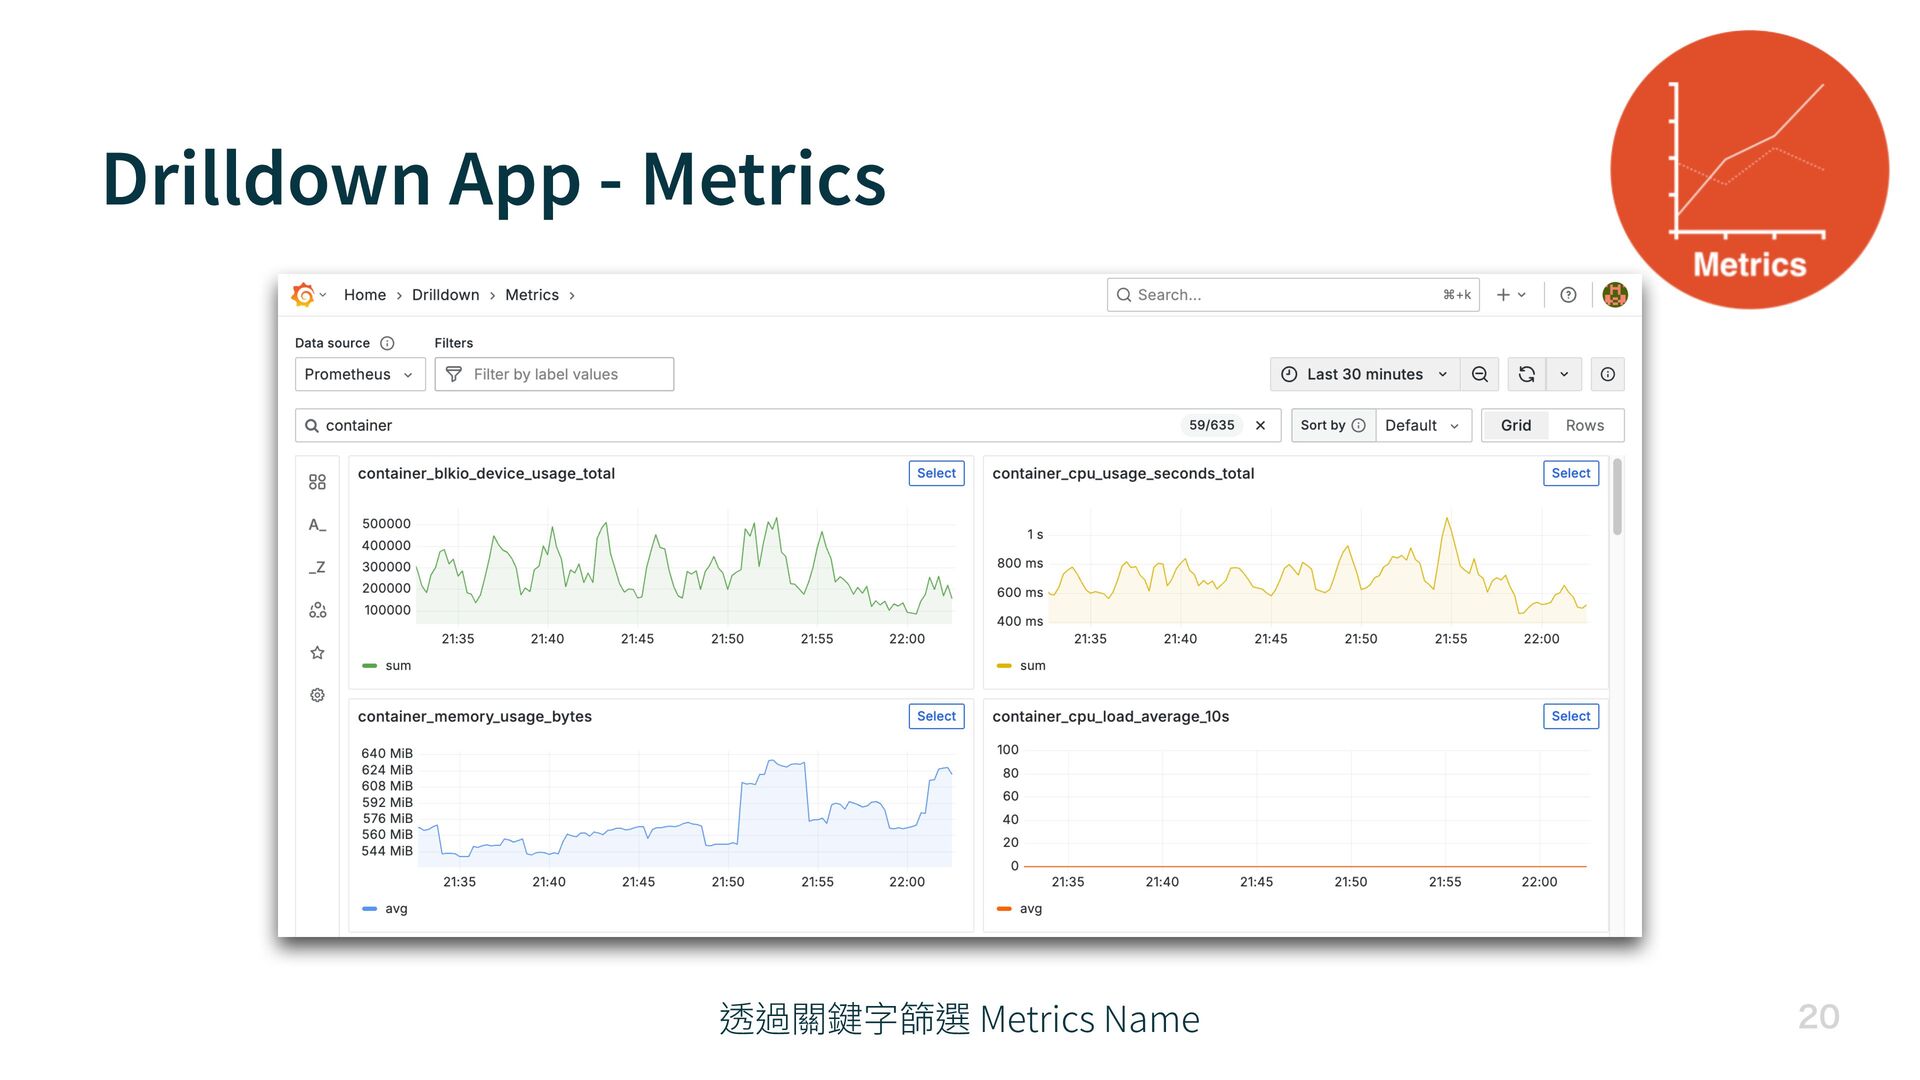The width and height of the screenshot is (1920, 1080).
Task: Click the user profile avatar
Action: point(1614,295)
